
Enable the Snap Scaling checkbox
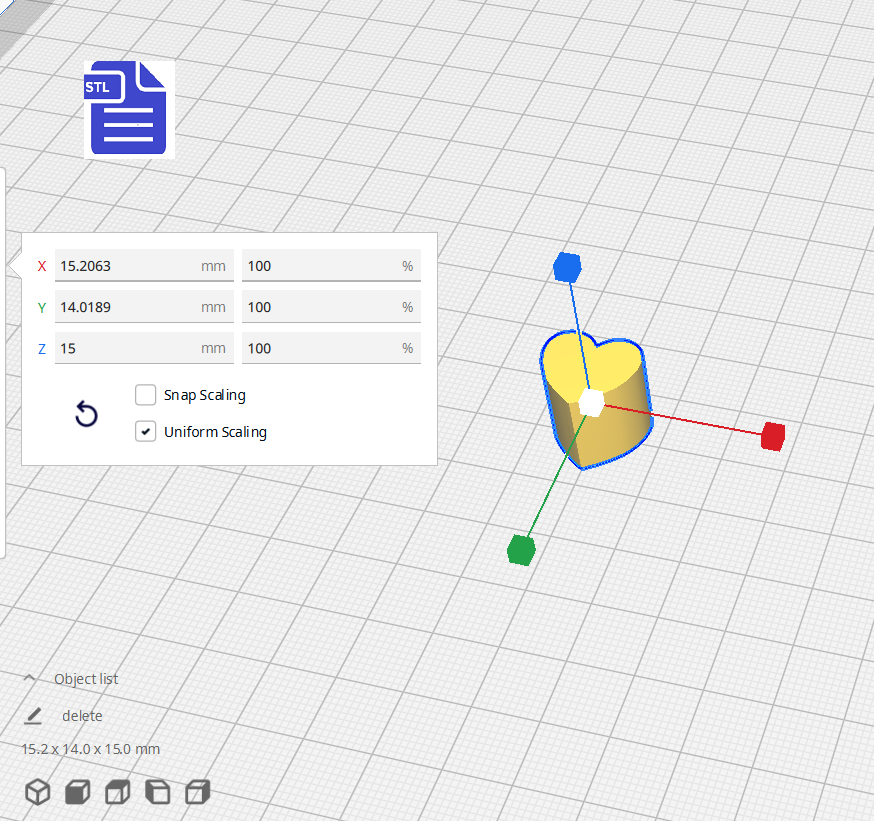click(146, 395)
